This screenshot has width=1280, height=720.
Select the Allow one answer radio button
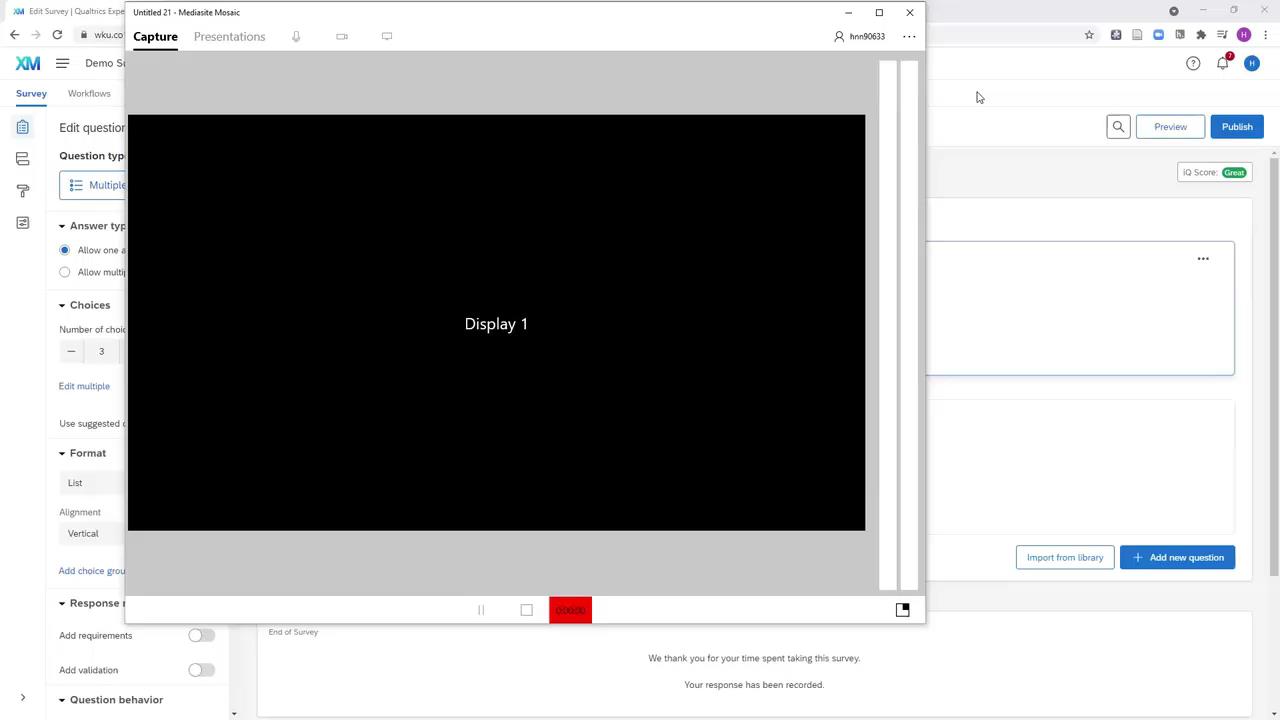pyautogui.click(x=65, y=250)
